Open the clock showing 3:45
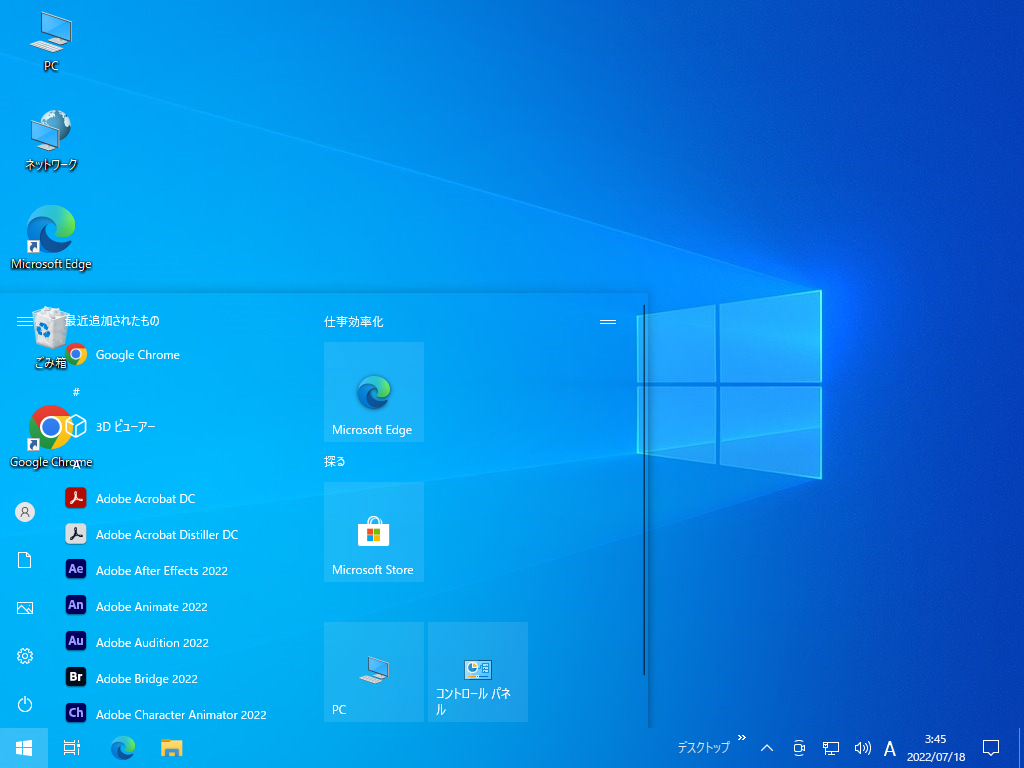 [936, 748]
